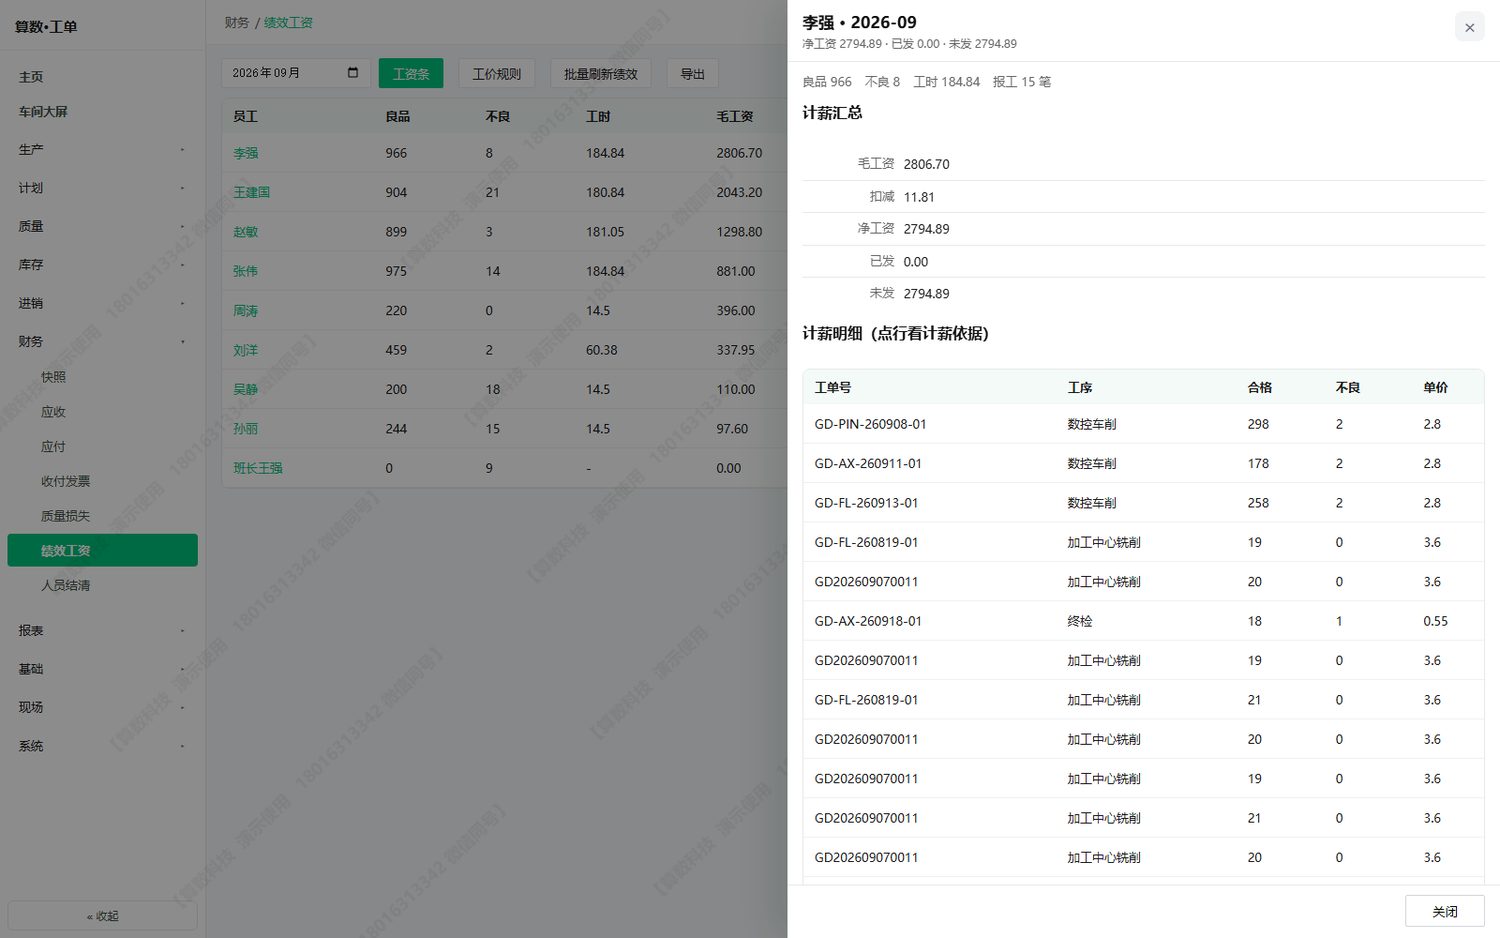Open 车间大屏 from the sidebar

(x=102, y=112)
